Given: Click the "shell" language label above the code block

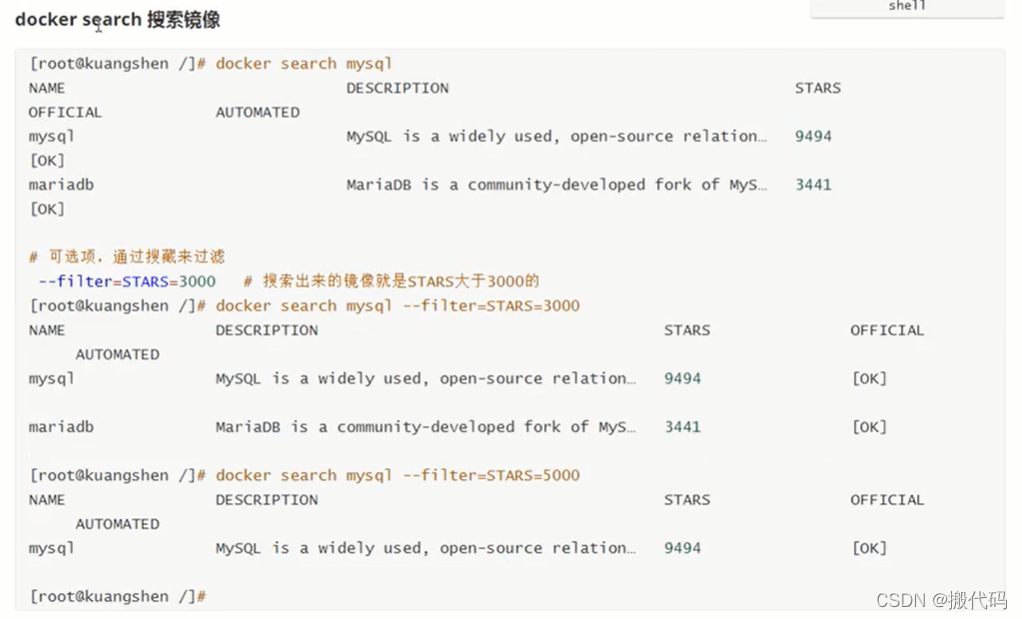Looking at the screenshot, I should pyautogui.click(x=907, y=6).
